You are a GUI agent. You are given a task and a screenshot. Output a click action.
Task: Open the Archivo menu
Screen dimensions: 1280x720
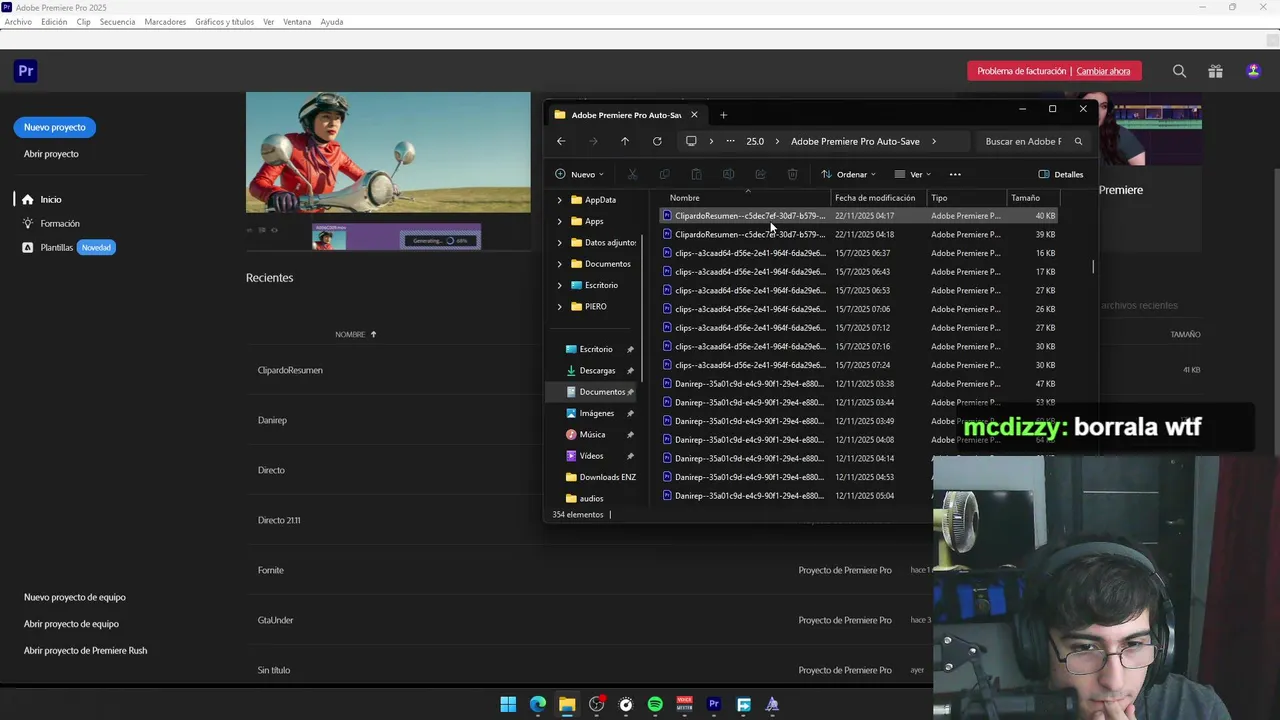tap(18, 22)
